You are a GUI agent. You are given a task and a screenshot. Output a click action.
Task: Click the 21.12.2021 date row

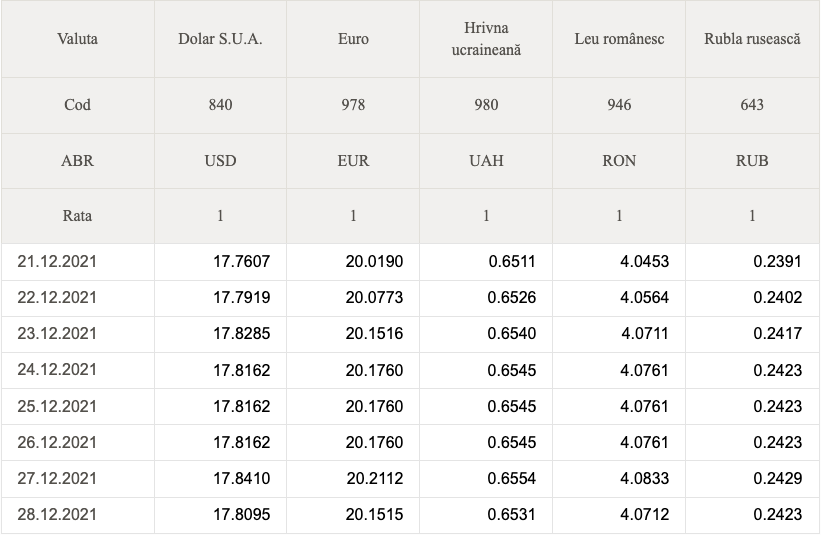coord(410,261)
